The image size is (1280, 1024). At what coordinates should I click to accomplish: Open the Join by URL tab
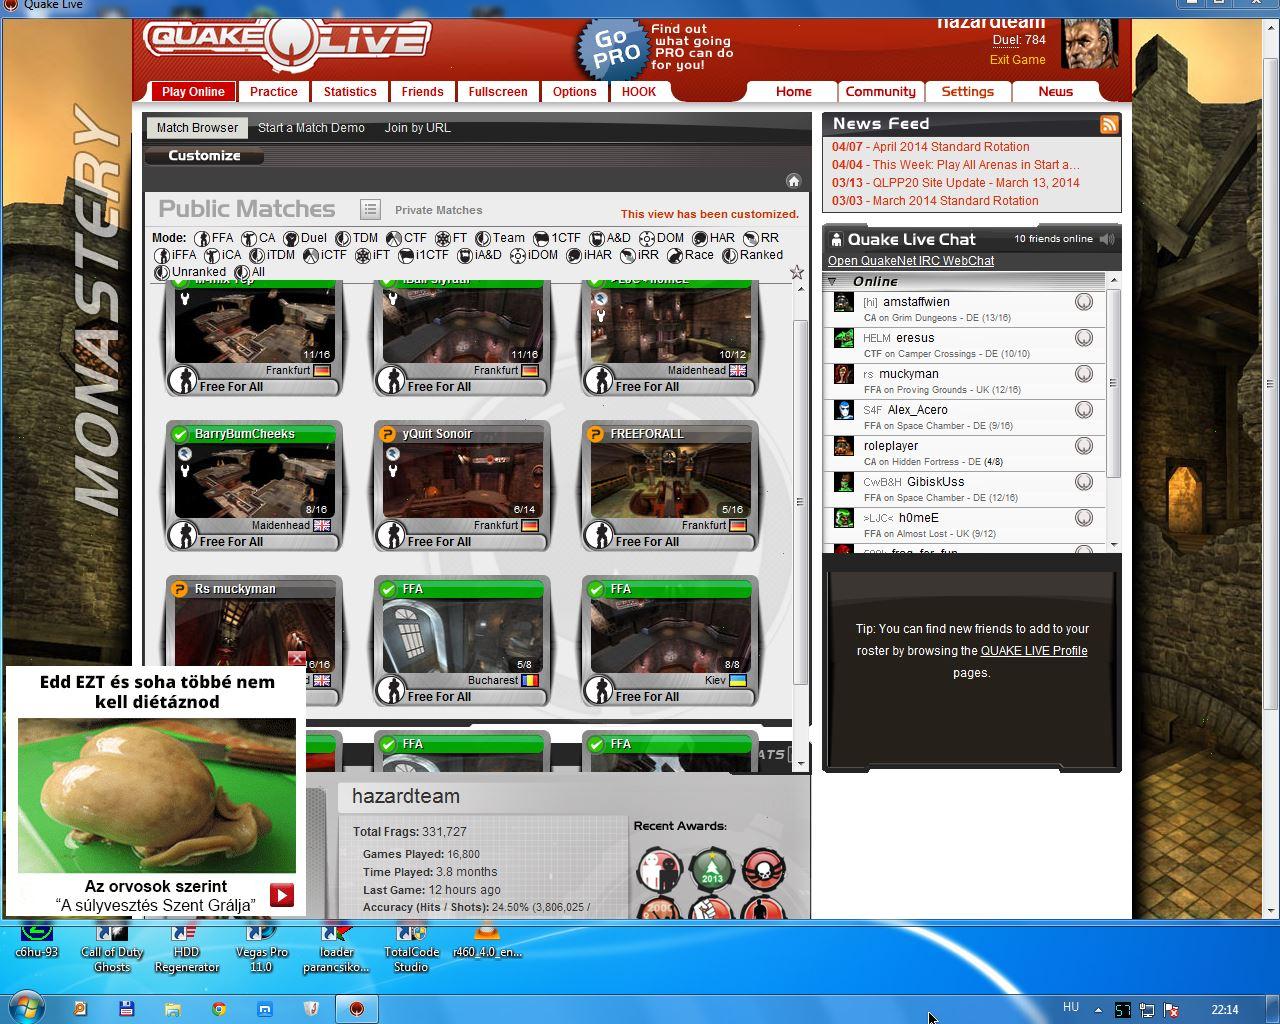(417, 128)
